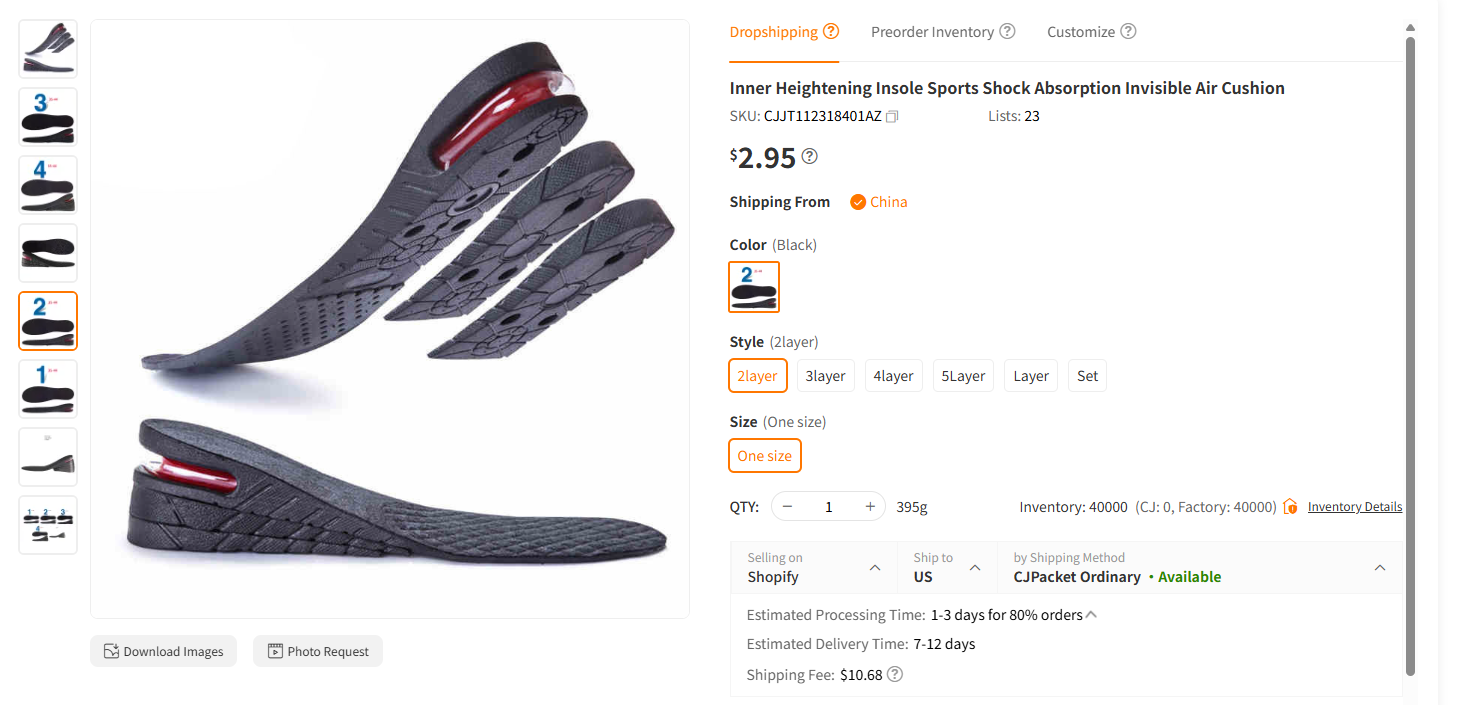Open the price explanation question mark icon
Image resolution: width=1459 pixels, height=705 pixels.
pyautogui.click(x=810, y=156)
